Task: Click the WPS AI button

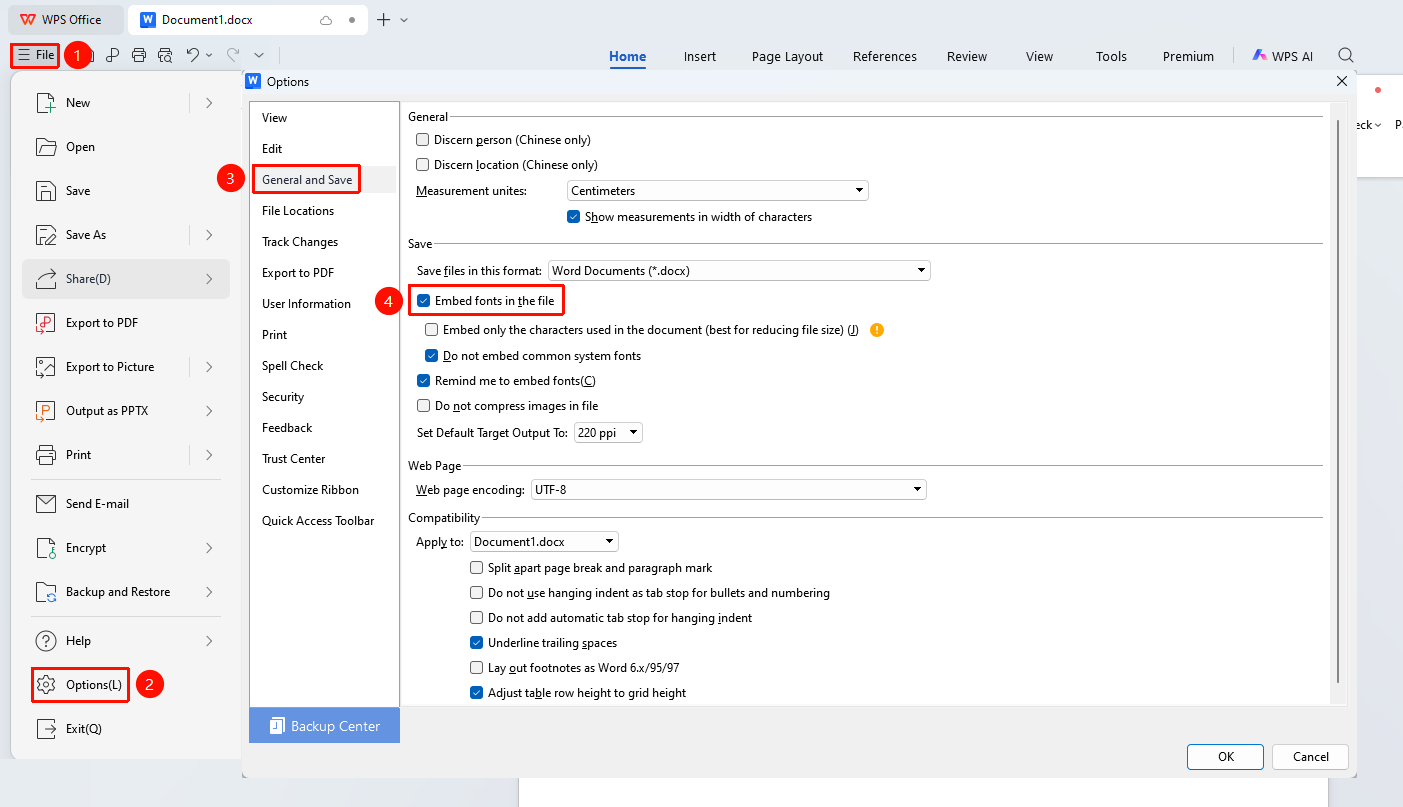Action: click(1283, 56)
